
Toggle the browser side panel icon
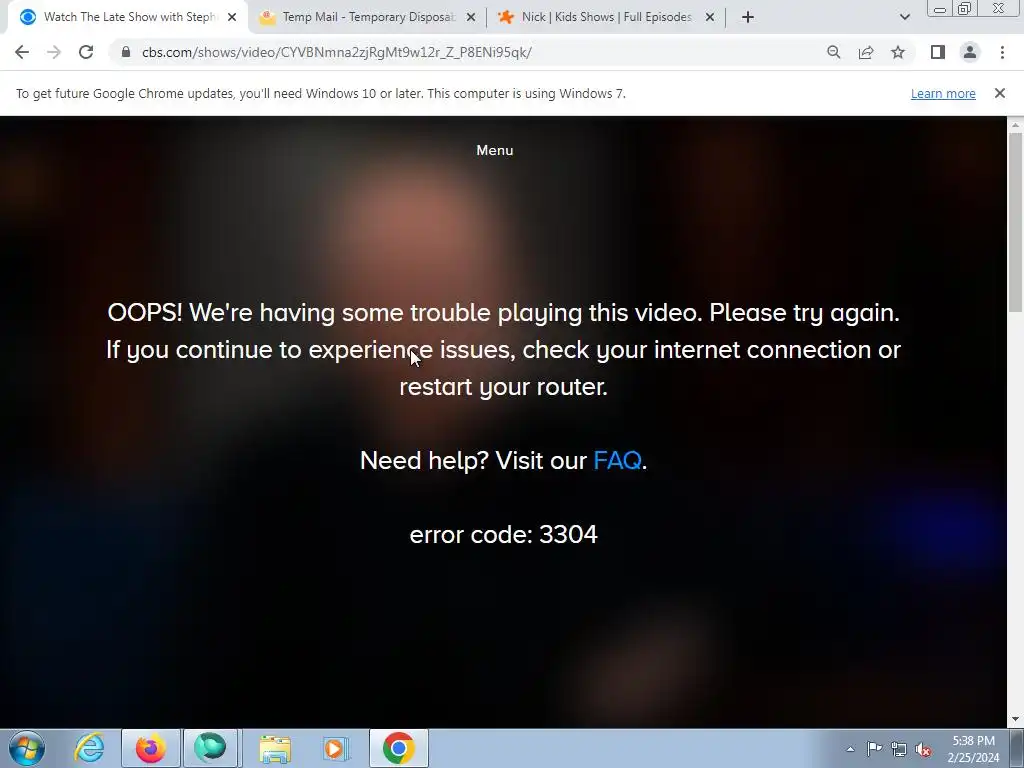pos(938,52)
